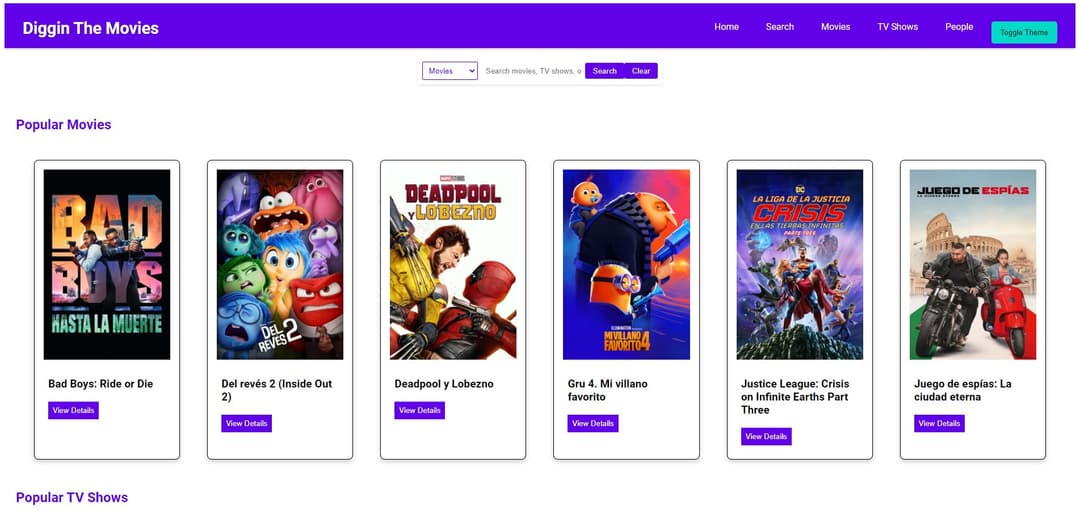Image resolution: width=1080 pixels, height=515 pixels.
Task: Click the Popular TV Shows heading
Action: click(72, 497)
